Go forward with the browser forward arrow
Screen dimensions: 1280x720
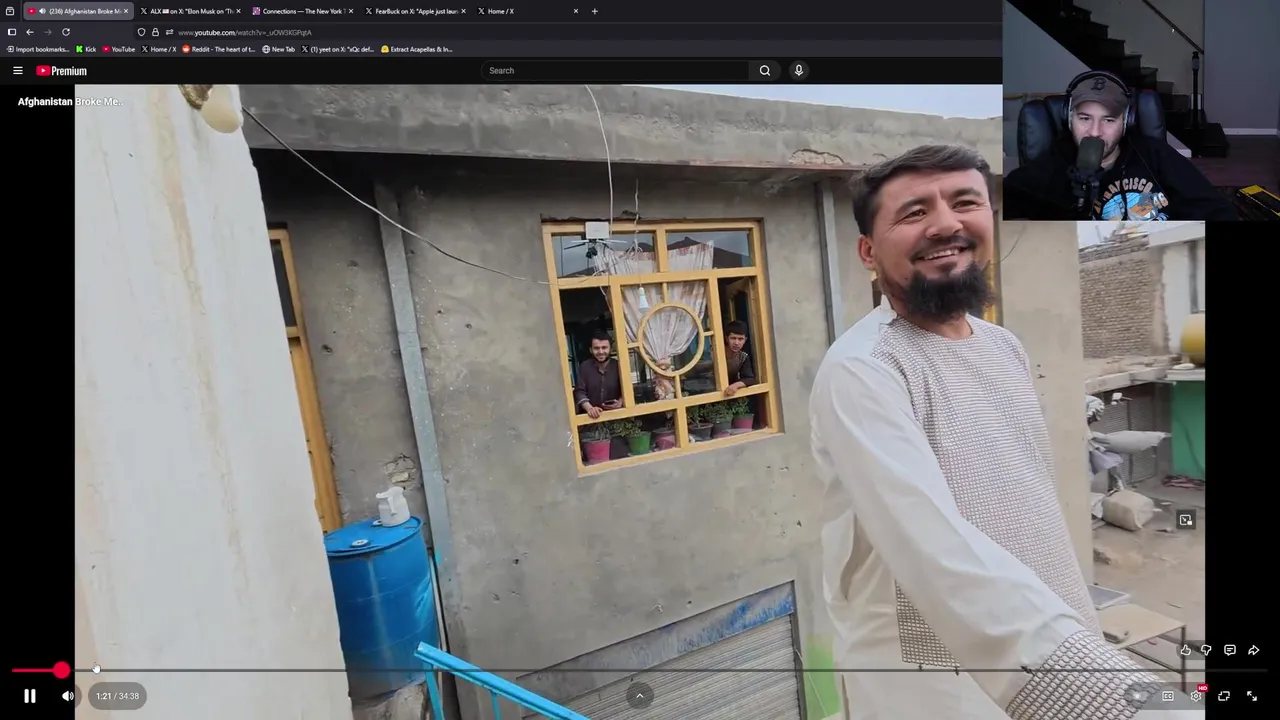[x=47, y=32]
